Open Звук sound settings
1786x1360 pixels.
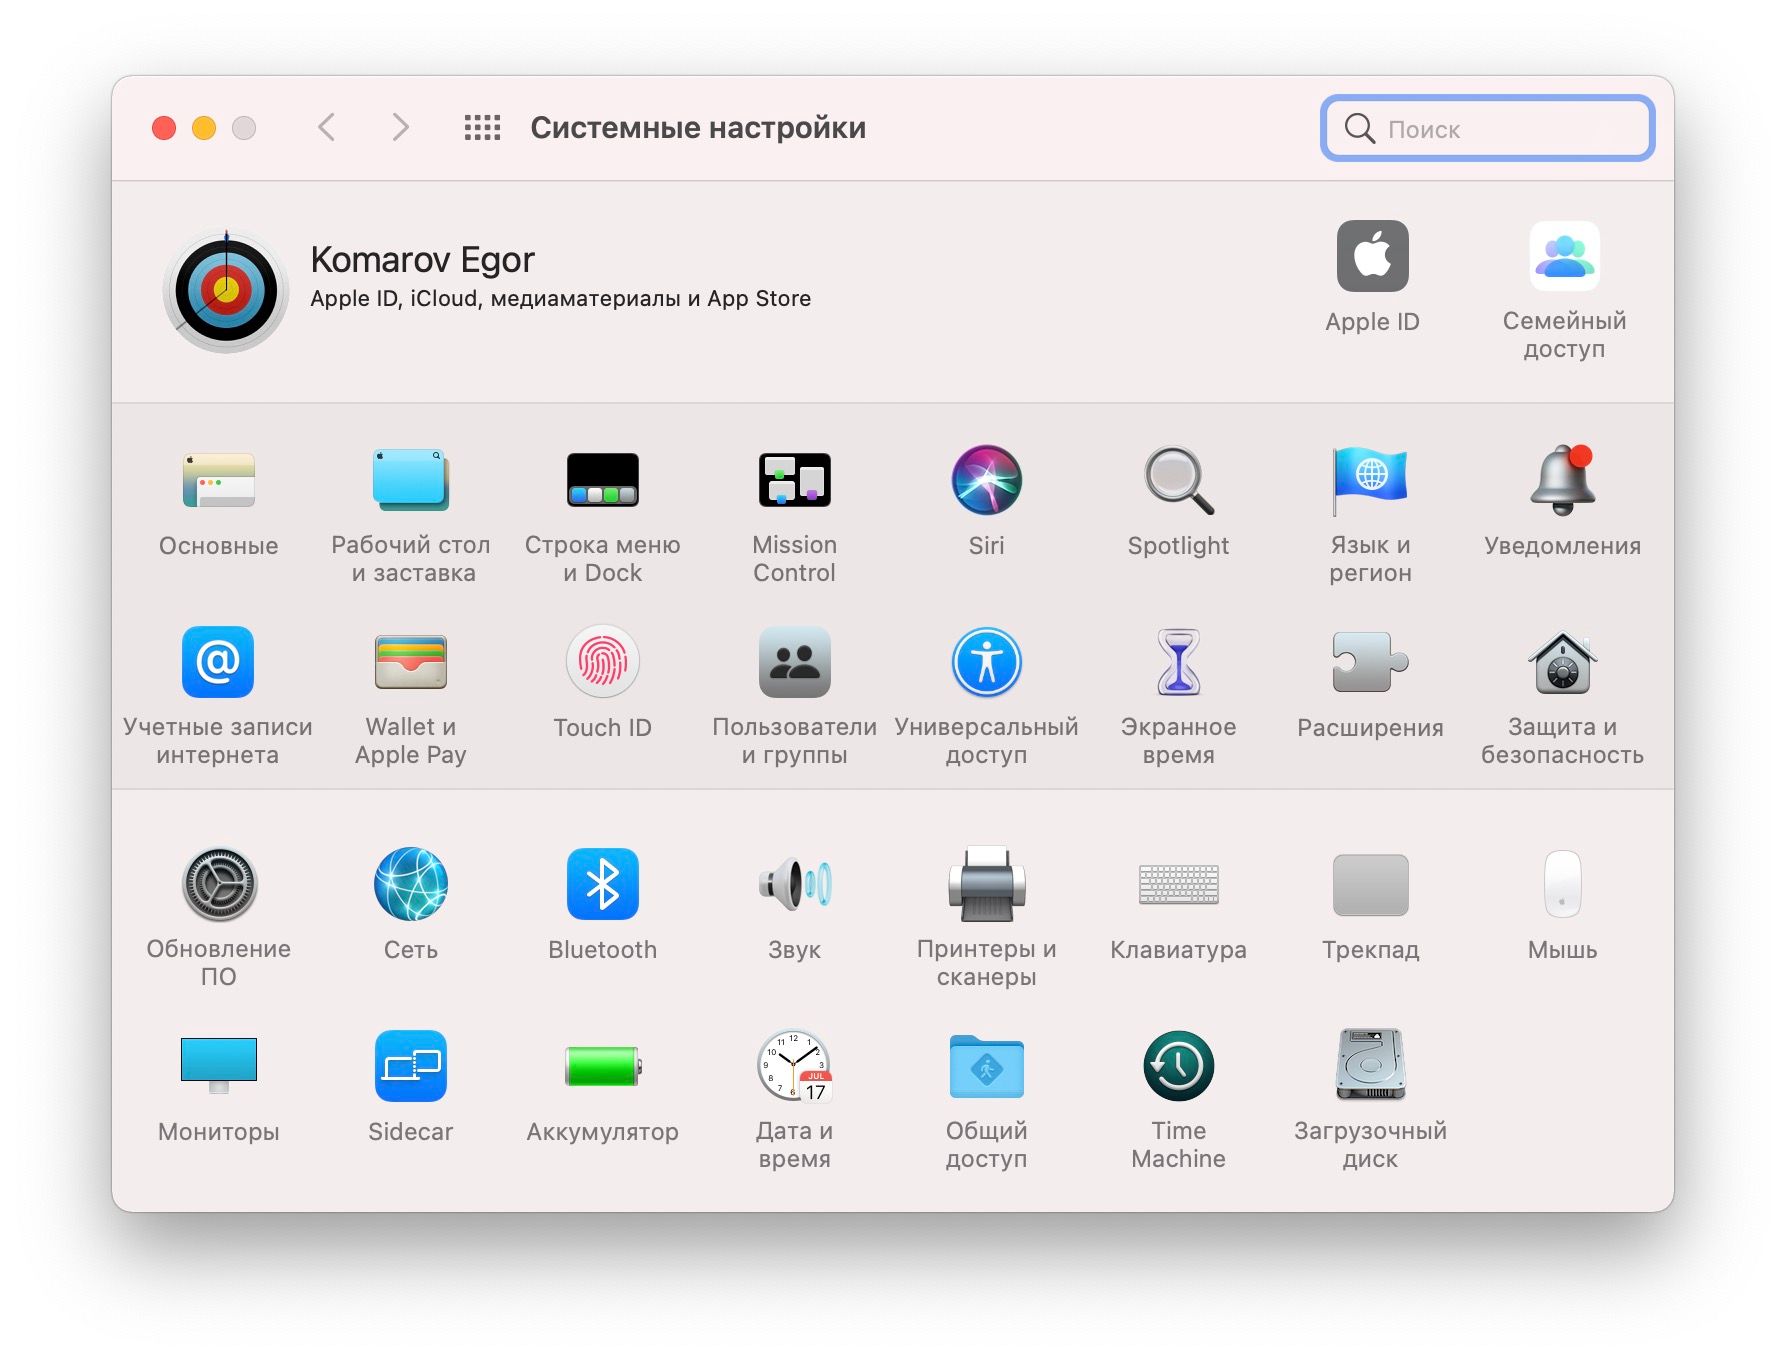click(794, 884)
